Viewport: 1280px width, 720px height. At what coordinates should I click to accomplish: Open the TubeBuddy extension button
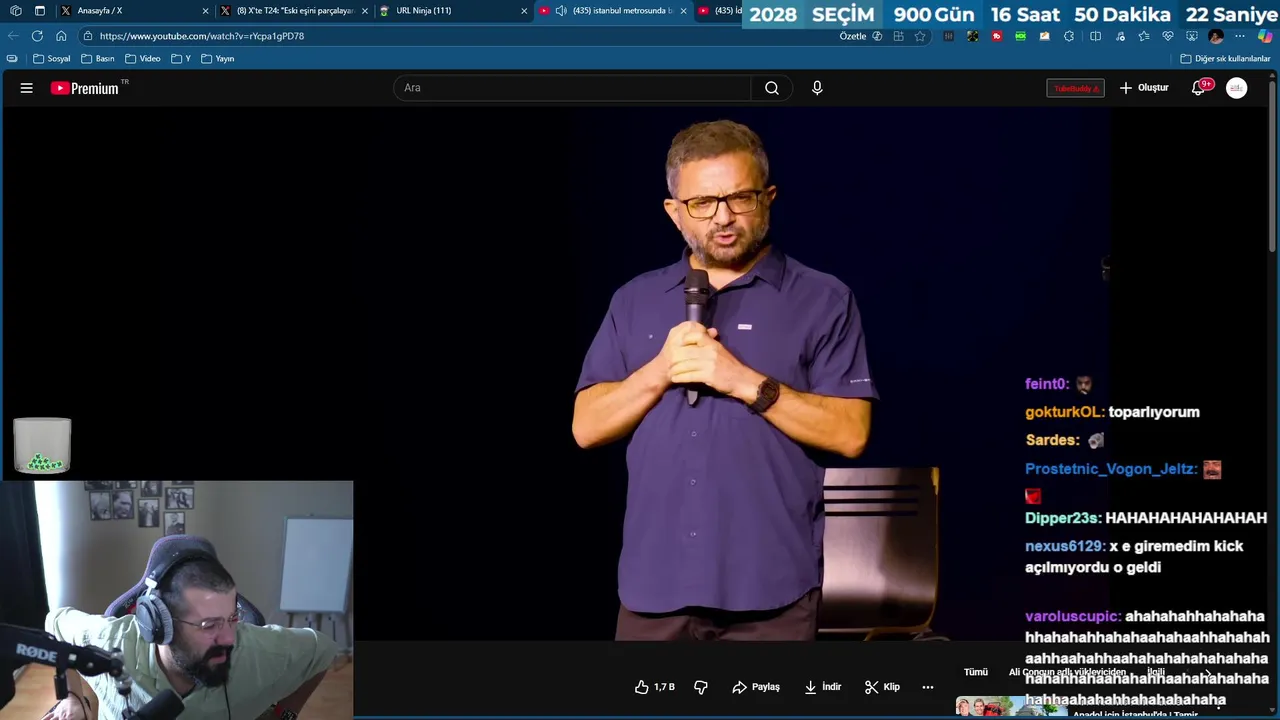[x=1075, y=88]
